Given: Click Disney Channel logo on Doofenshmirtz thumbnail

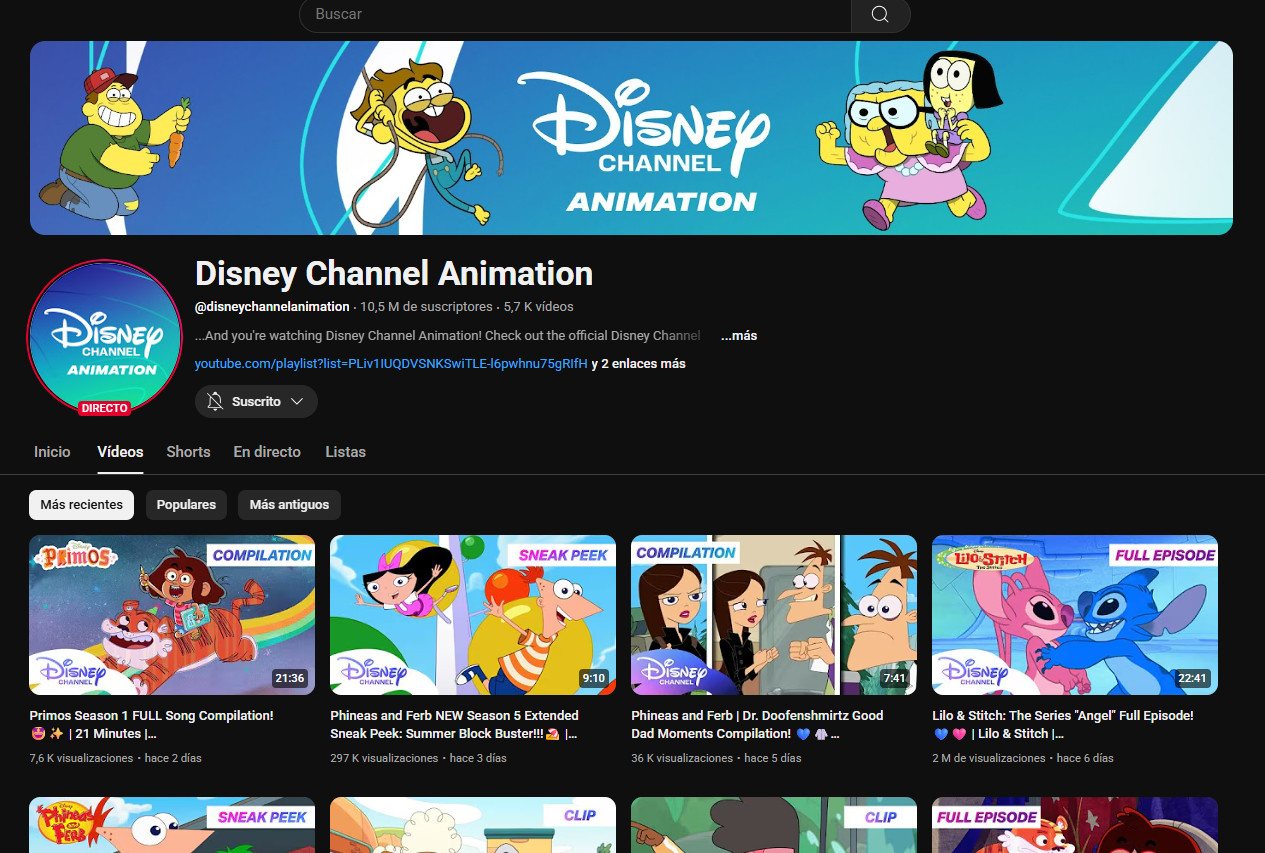Looking at the screenshot, I should point(673,671).
